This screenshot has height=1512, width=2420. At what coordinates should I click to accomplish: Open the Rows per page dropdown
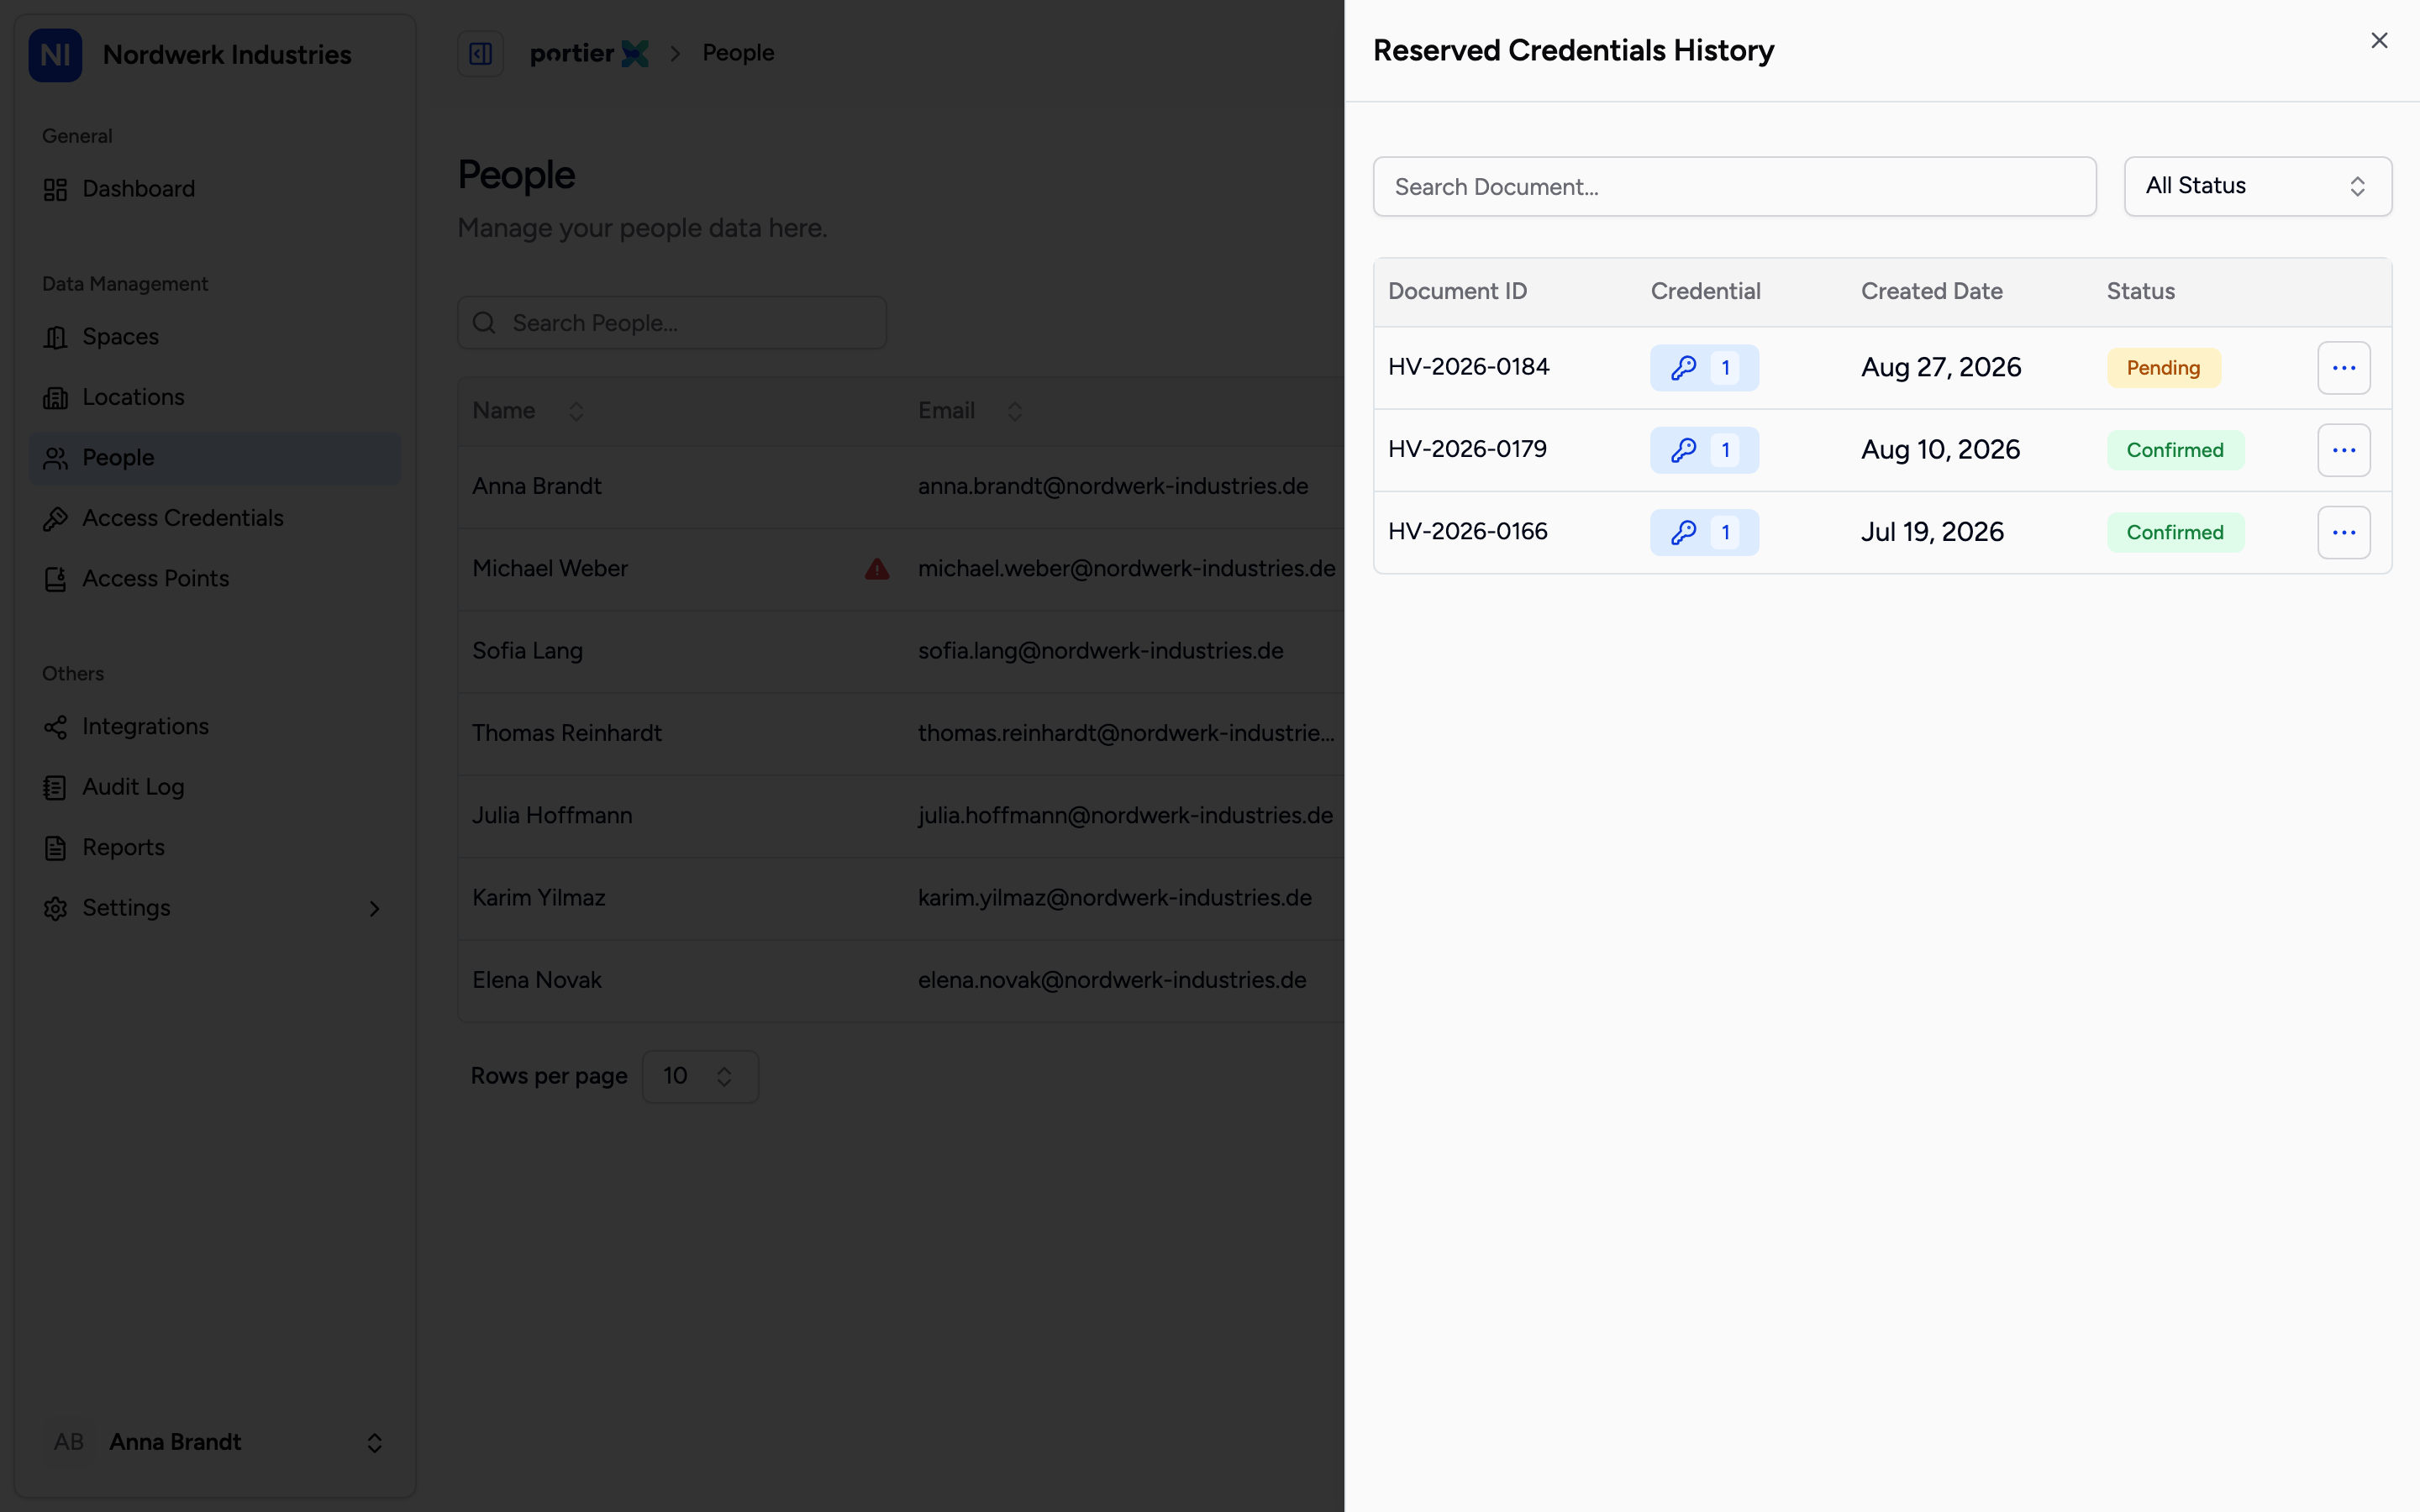point(700,1077)
